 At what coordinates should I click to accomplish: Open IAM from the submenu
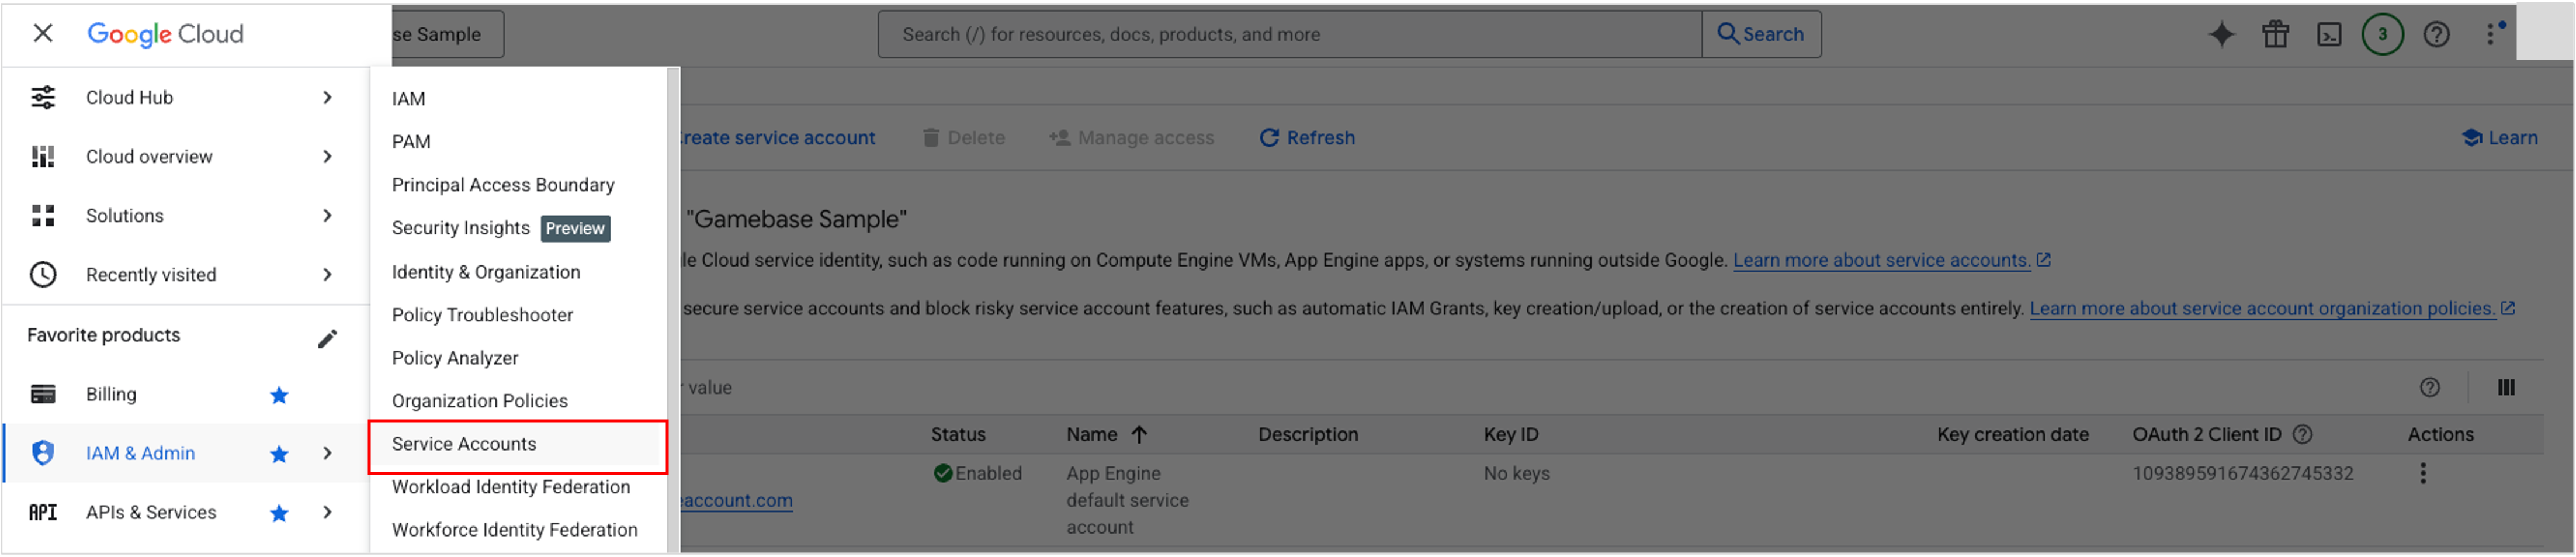pos(408,98)
